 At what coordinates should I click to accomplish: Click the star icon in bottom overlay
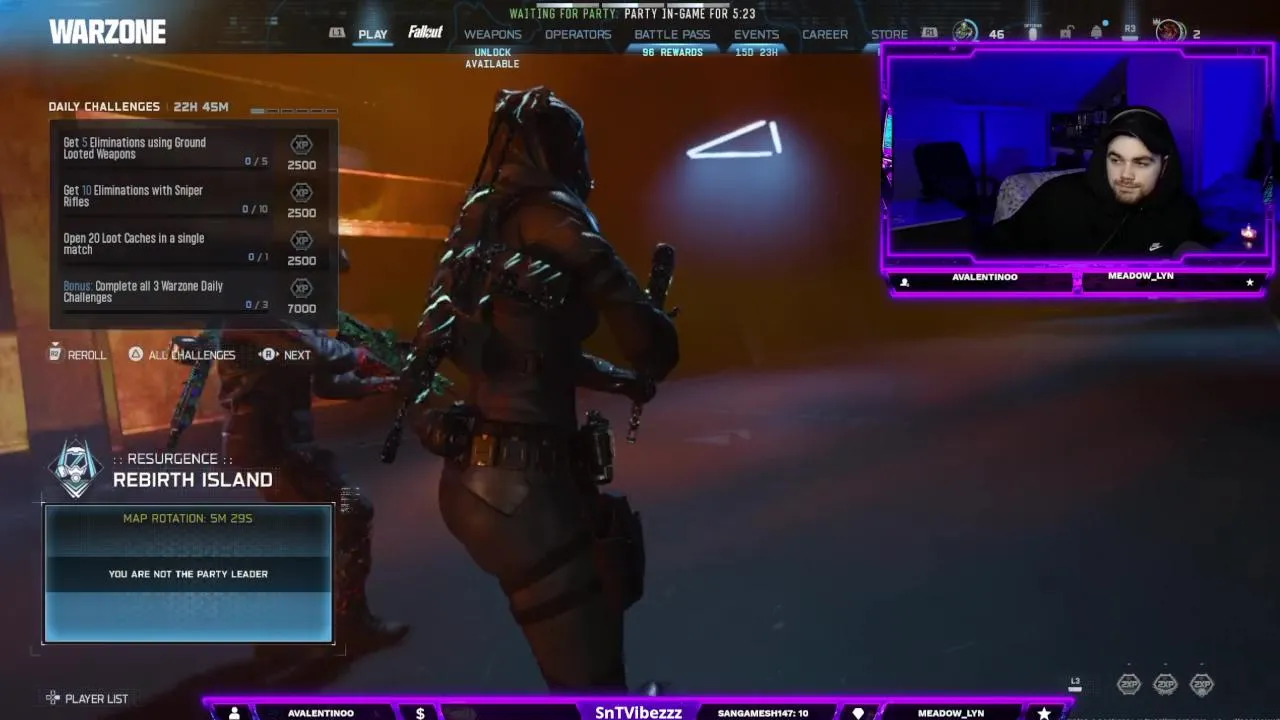(1043, 713)
